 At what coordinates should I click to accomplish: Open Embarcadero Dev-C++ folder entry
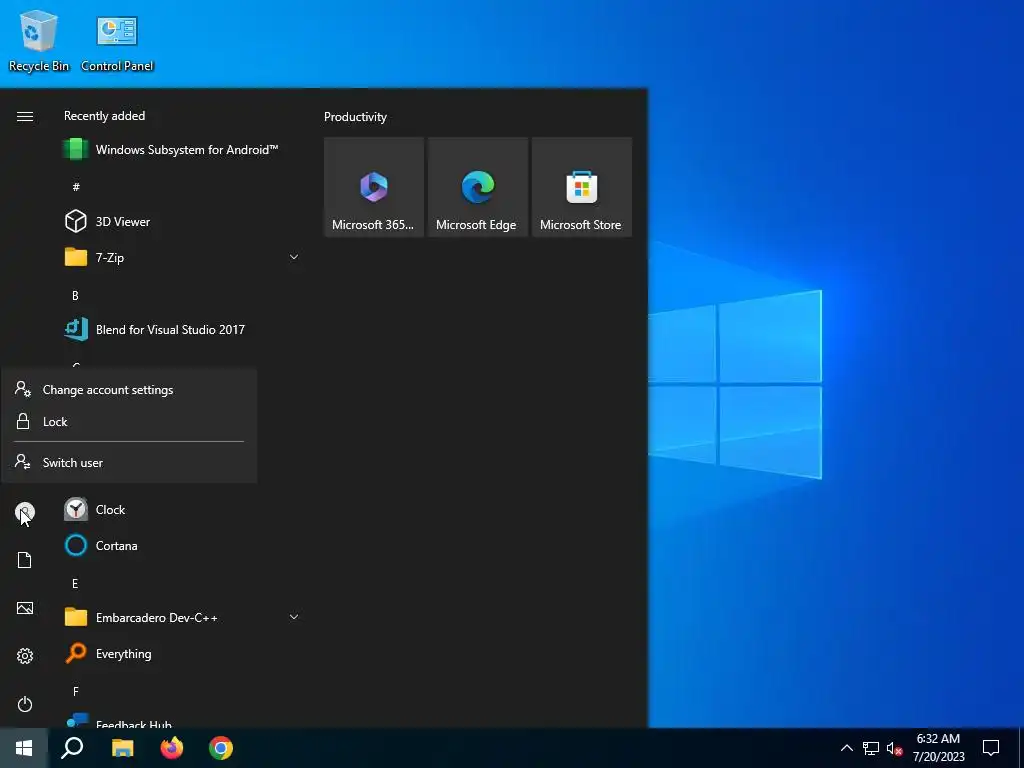[181, 617]
